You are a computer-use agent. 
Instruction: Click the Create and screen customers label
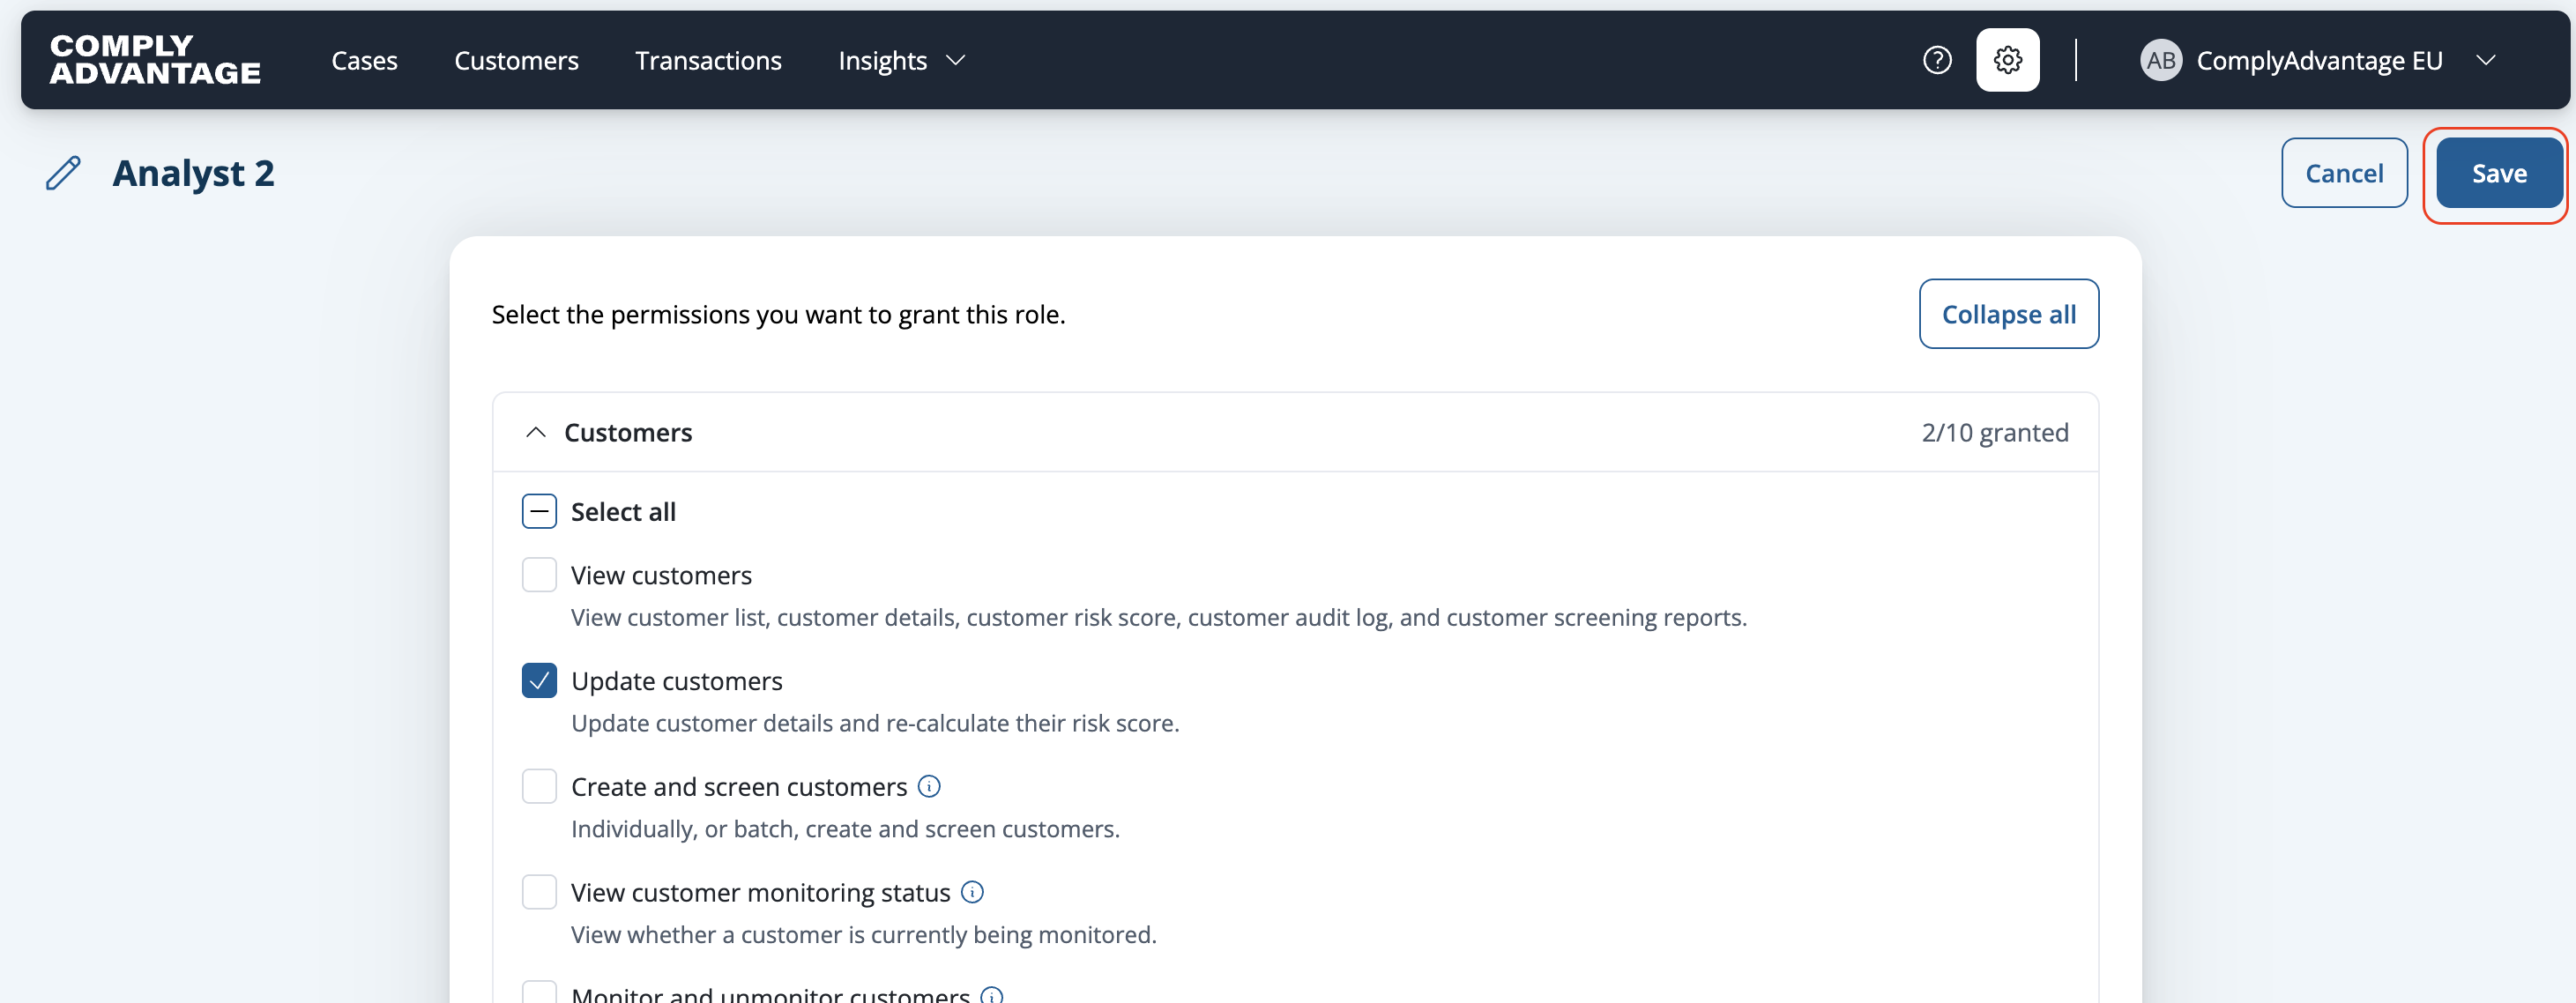[x=739, y=787]
